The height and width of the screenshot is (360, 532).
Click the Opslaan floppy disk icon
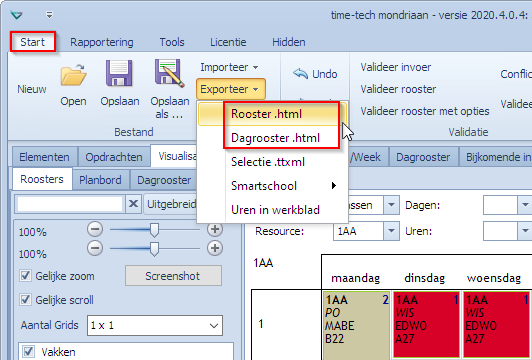119,73
